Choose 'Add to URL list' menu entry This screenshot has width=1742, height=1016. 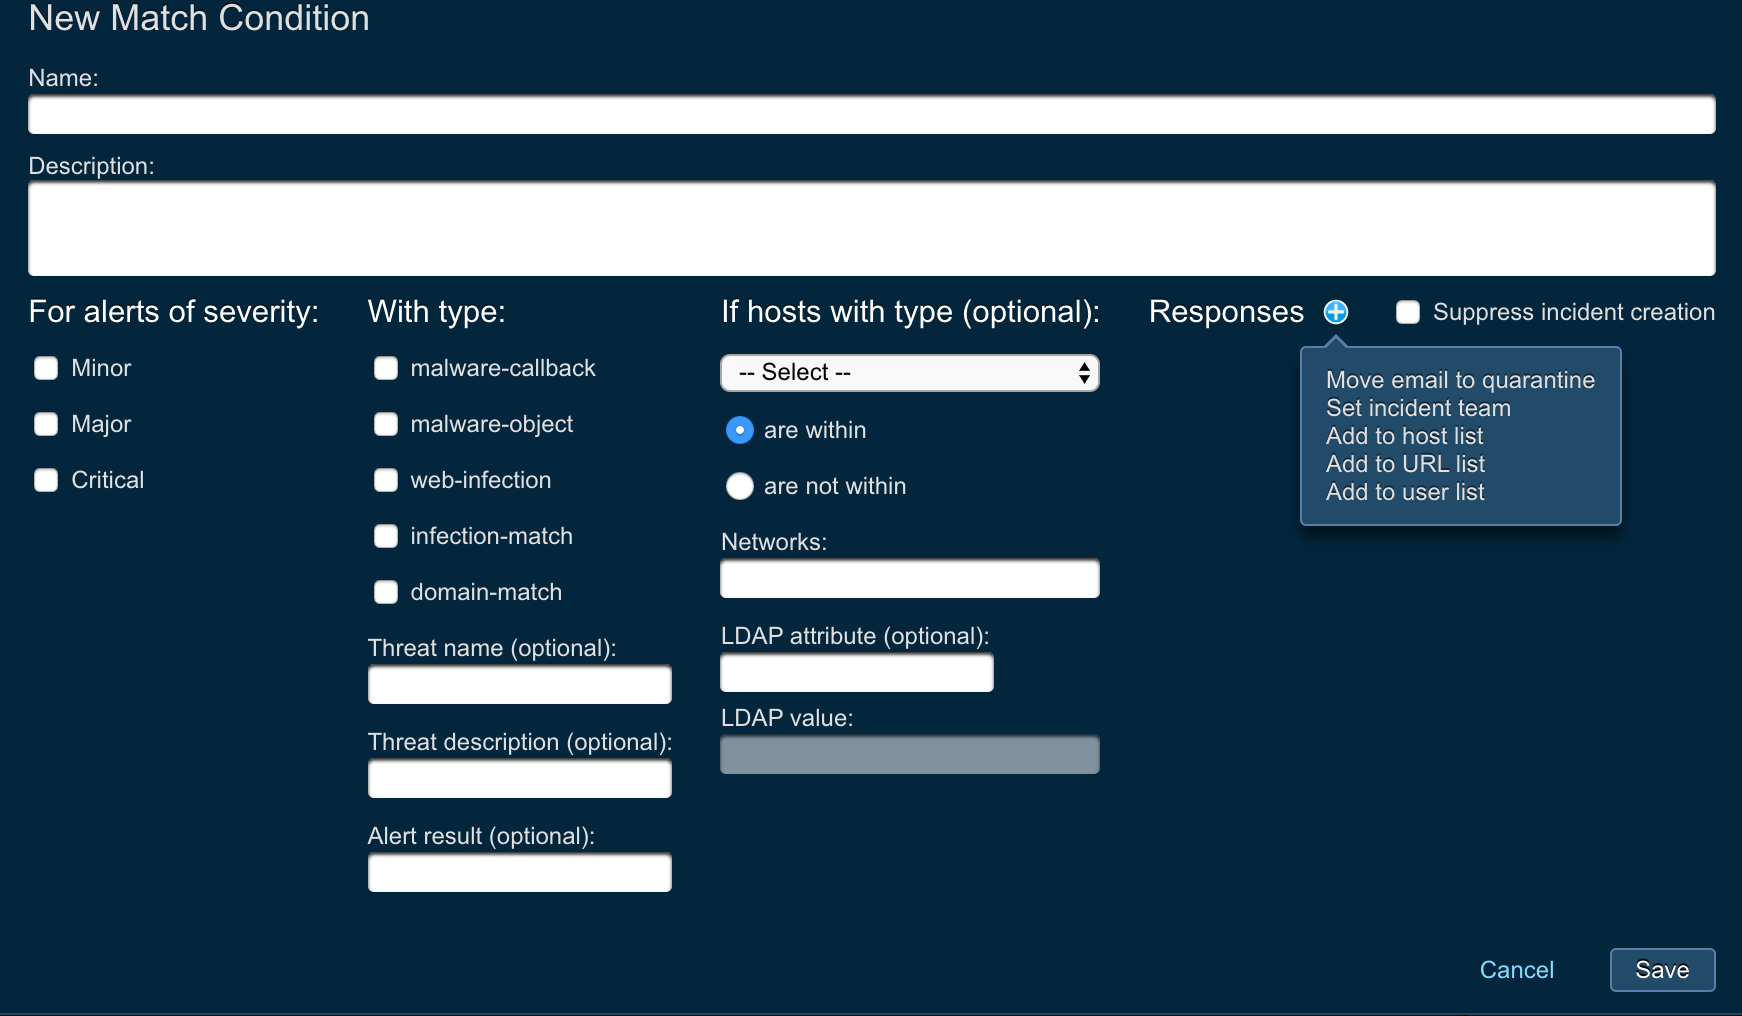pos(1404,464)
